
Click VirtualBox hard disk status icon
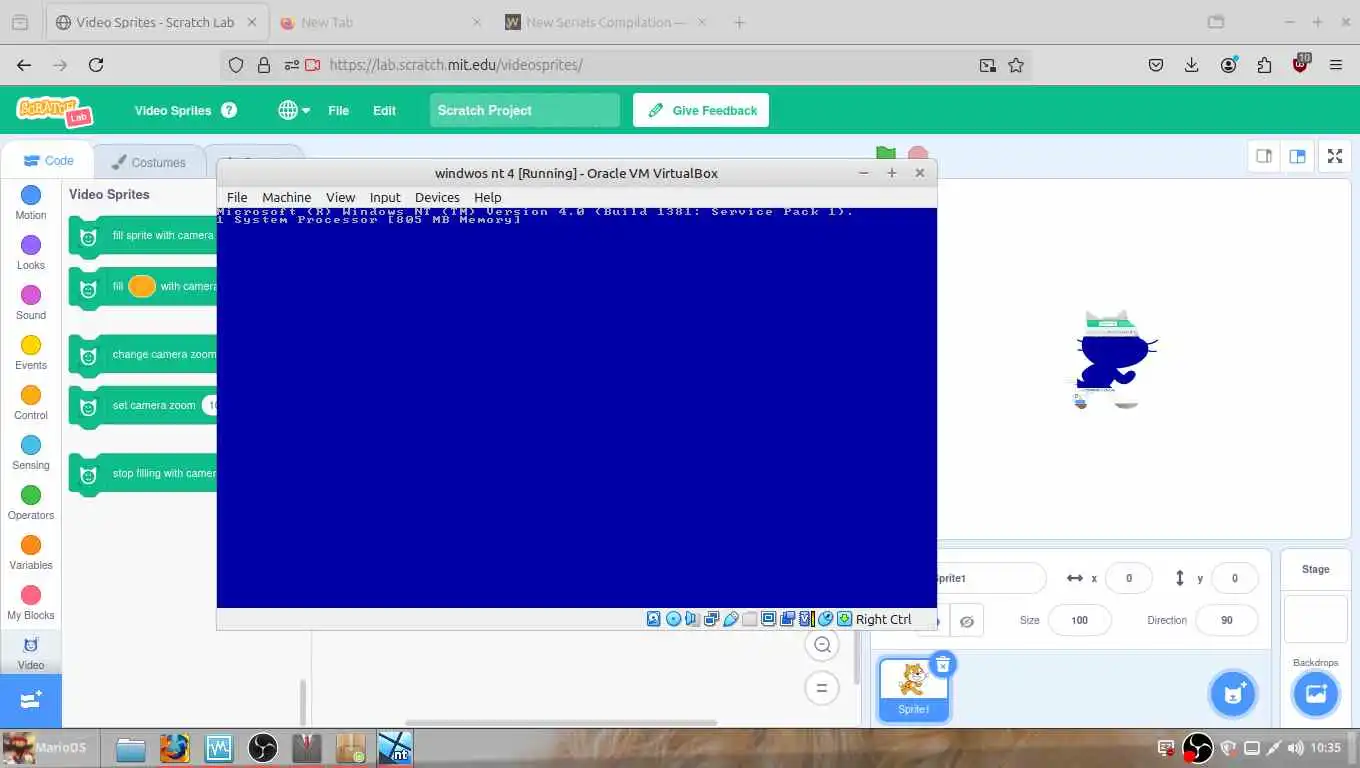point(654,619)
